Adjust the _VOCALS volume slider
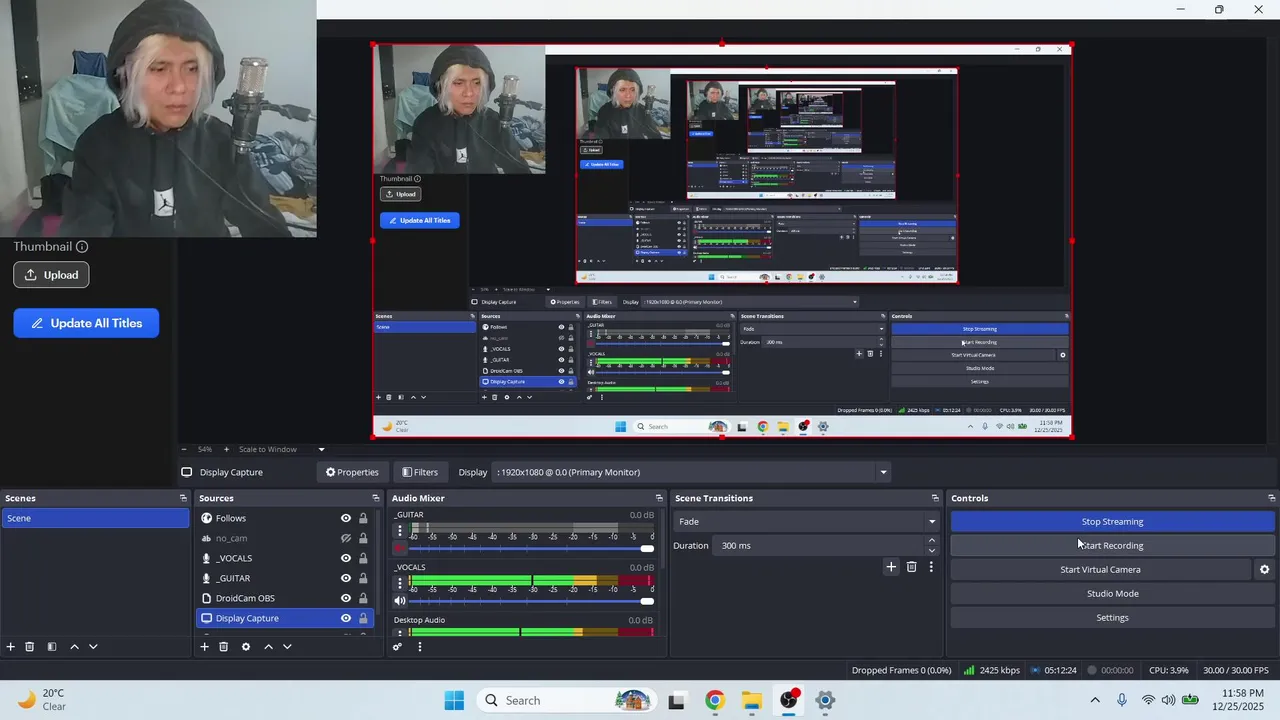Screen dimensions: 1280x720 (531, 601)
